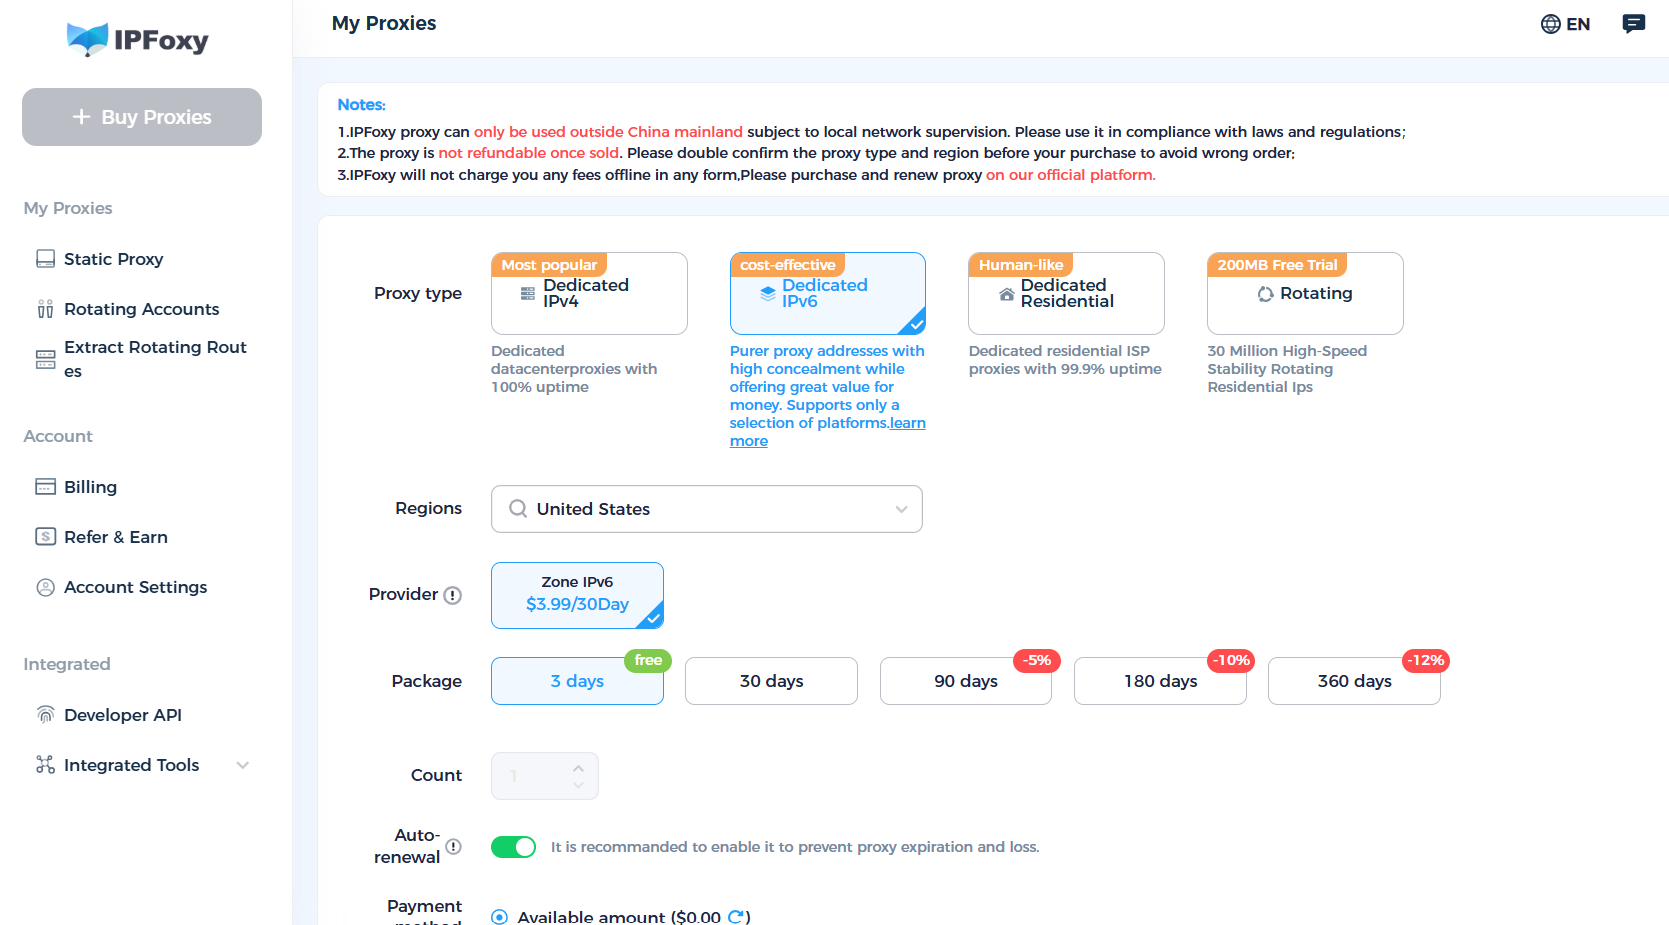Expand the Integrated Tools menu
The width and height of the screenshot is (1669, 925).
[242, 765]
